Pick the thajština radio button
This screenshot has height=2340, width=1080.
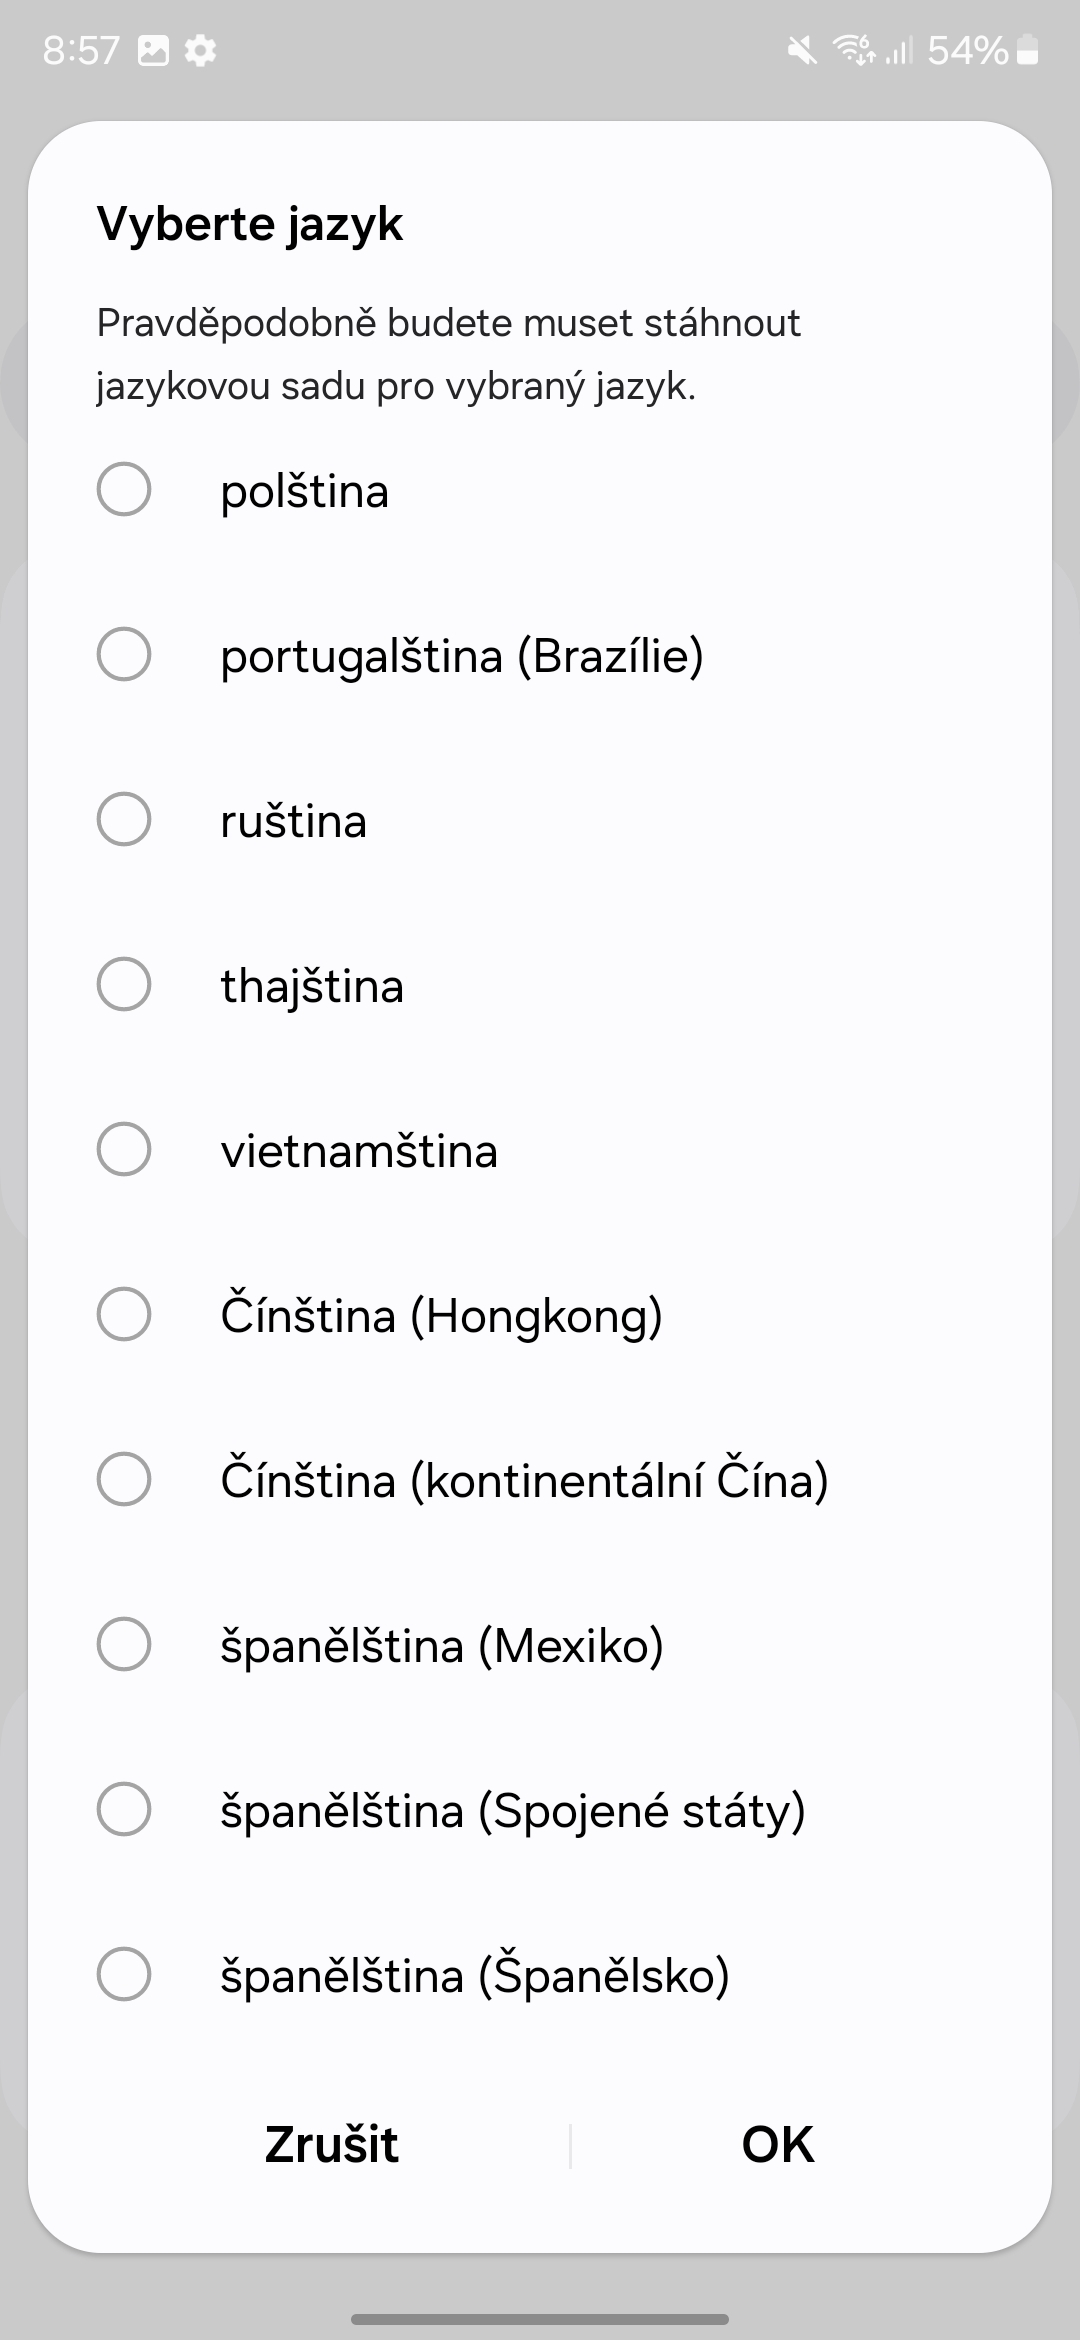(x=124, y=985)
